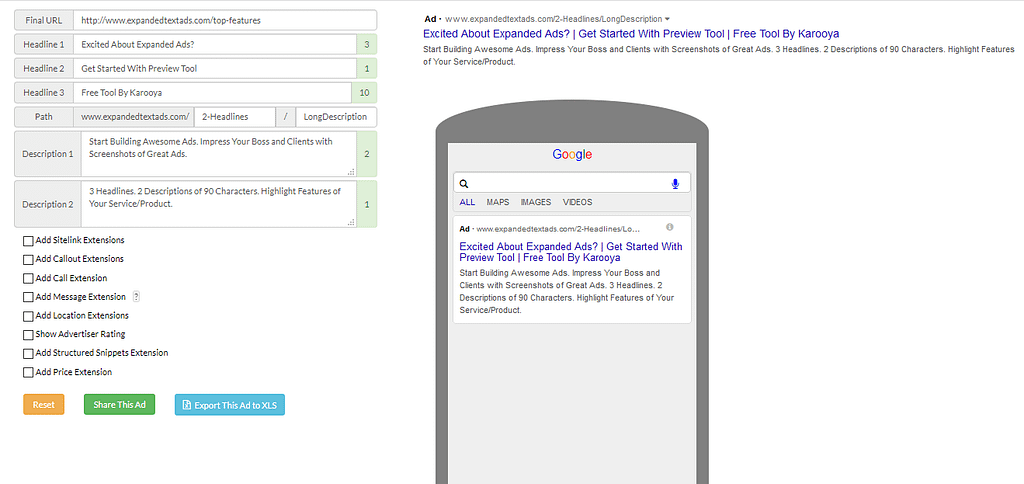Click the info icon in mobile ad preview
This screenshot has width=1024, height=484.
[x=669, y=227]
